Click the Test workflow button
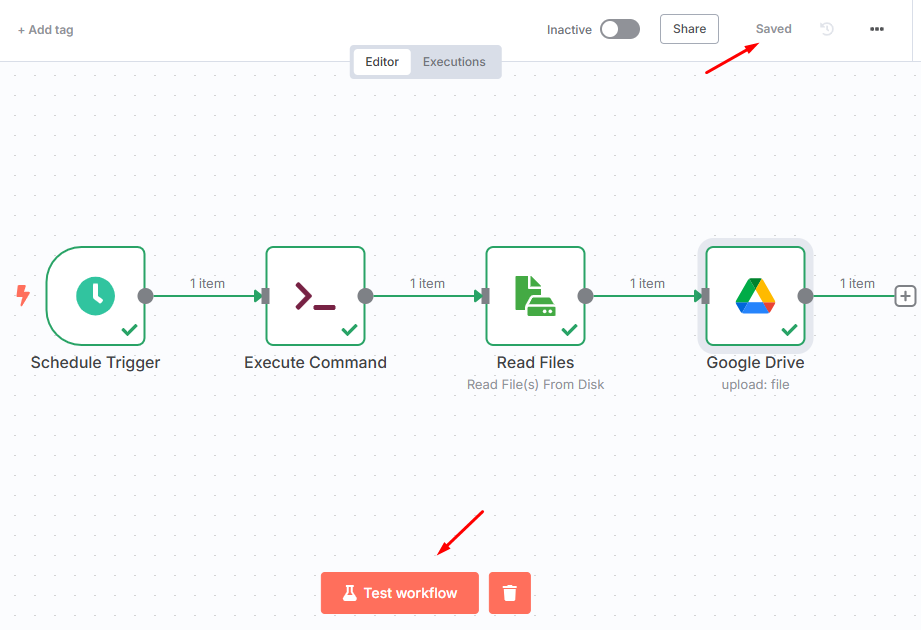 pos(400,593)
